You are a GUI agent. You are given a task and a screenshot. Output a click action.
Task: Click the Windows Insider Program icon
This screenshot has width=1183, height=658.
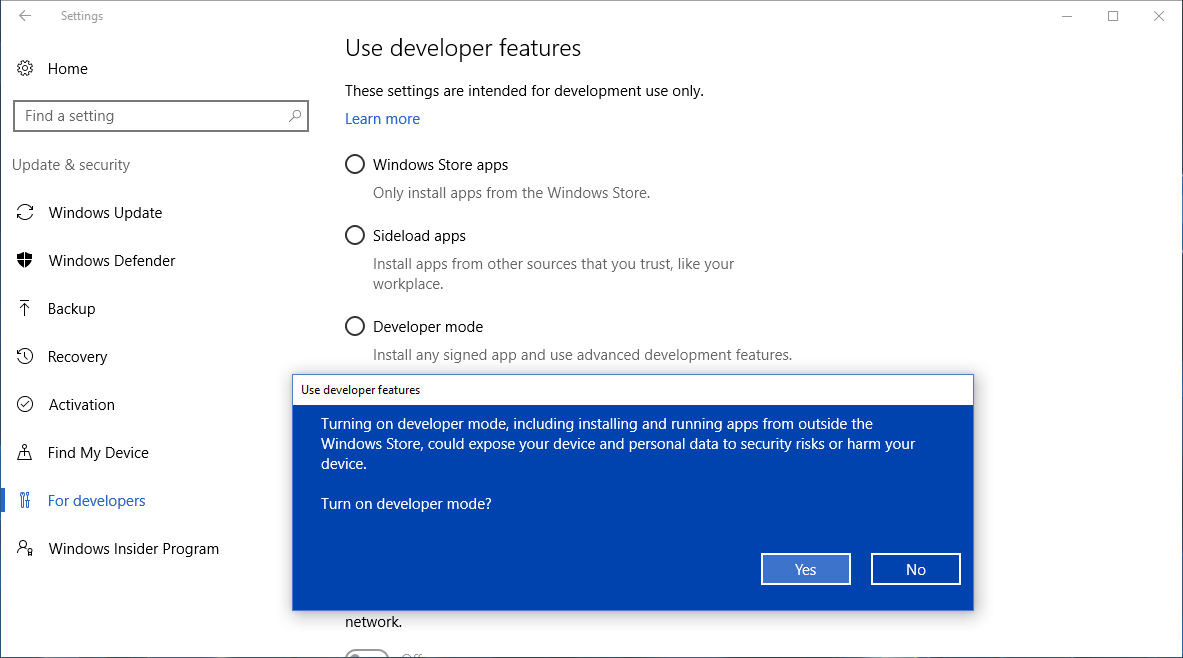pos(25,549)
